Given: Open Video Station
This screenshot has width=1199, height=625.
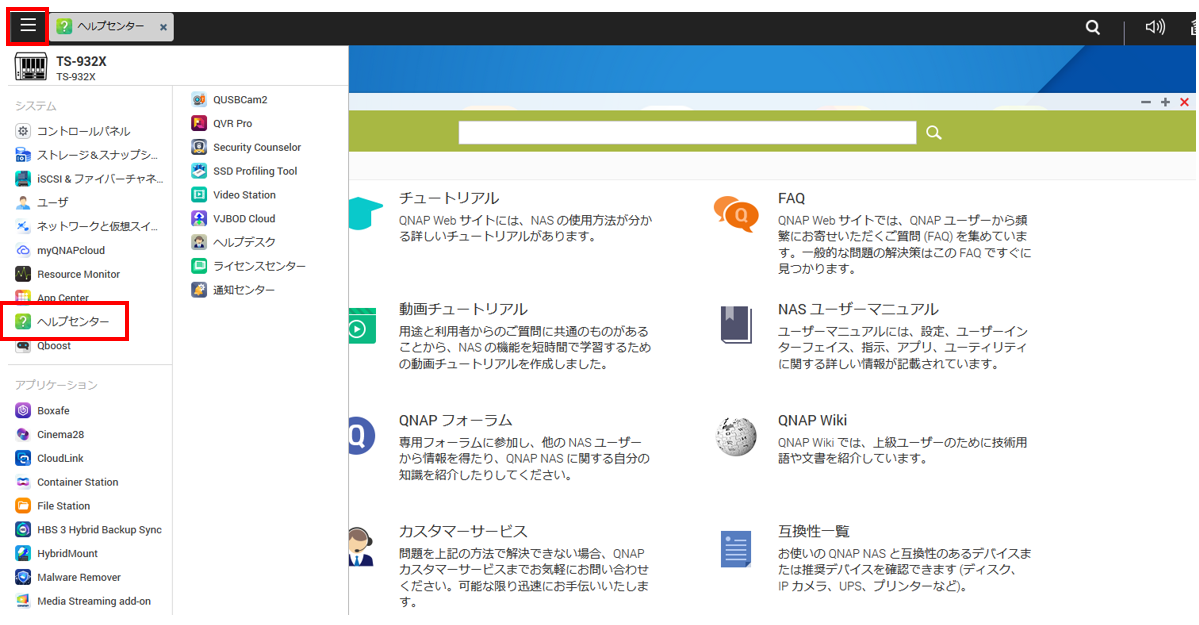Looking at the screenshot, I should tap(233, 194).
